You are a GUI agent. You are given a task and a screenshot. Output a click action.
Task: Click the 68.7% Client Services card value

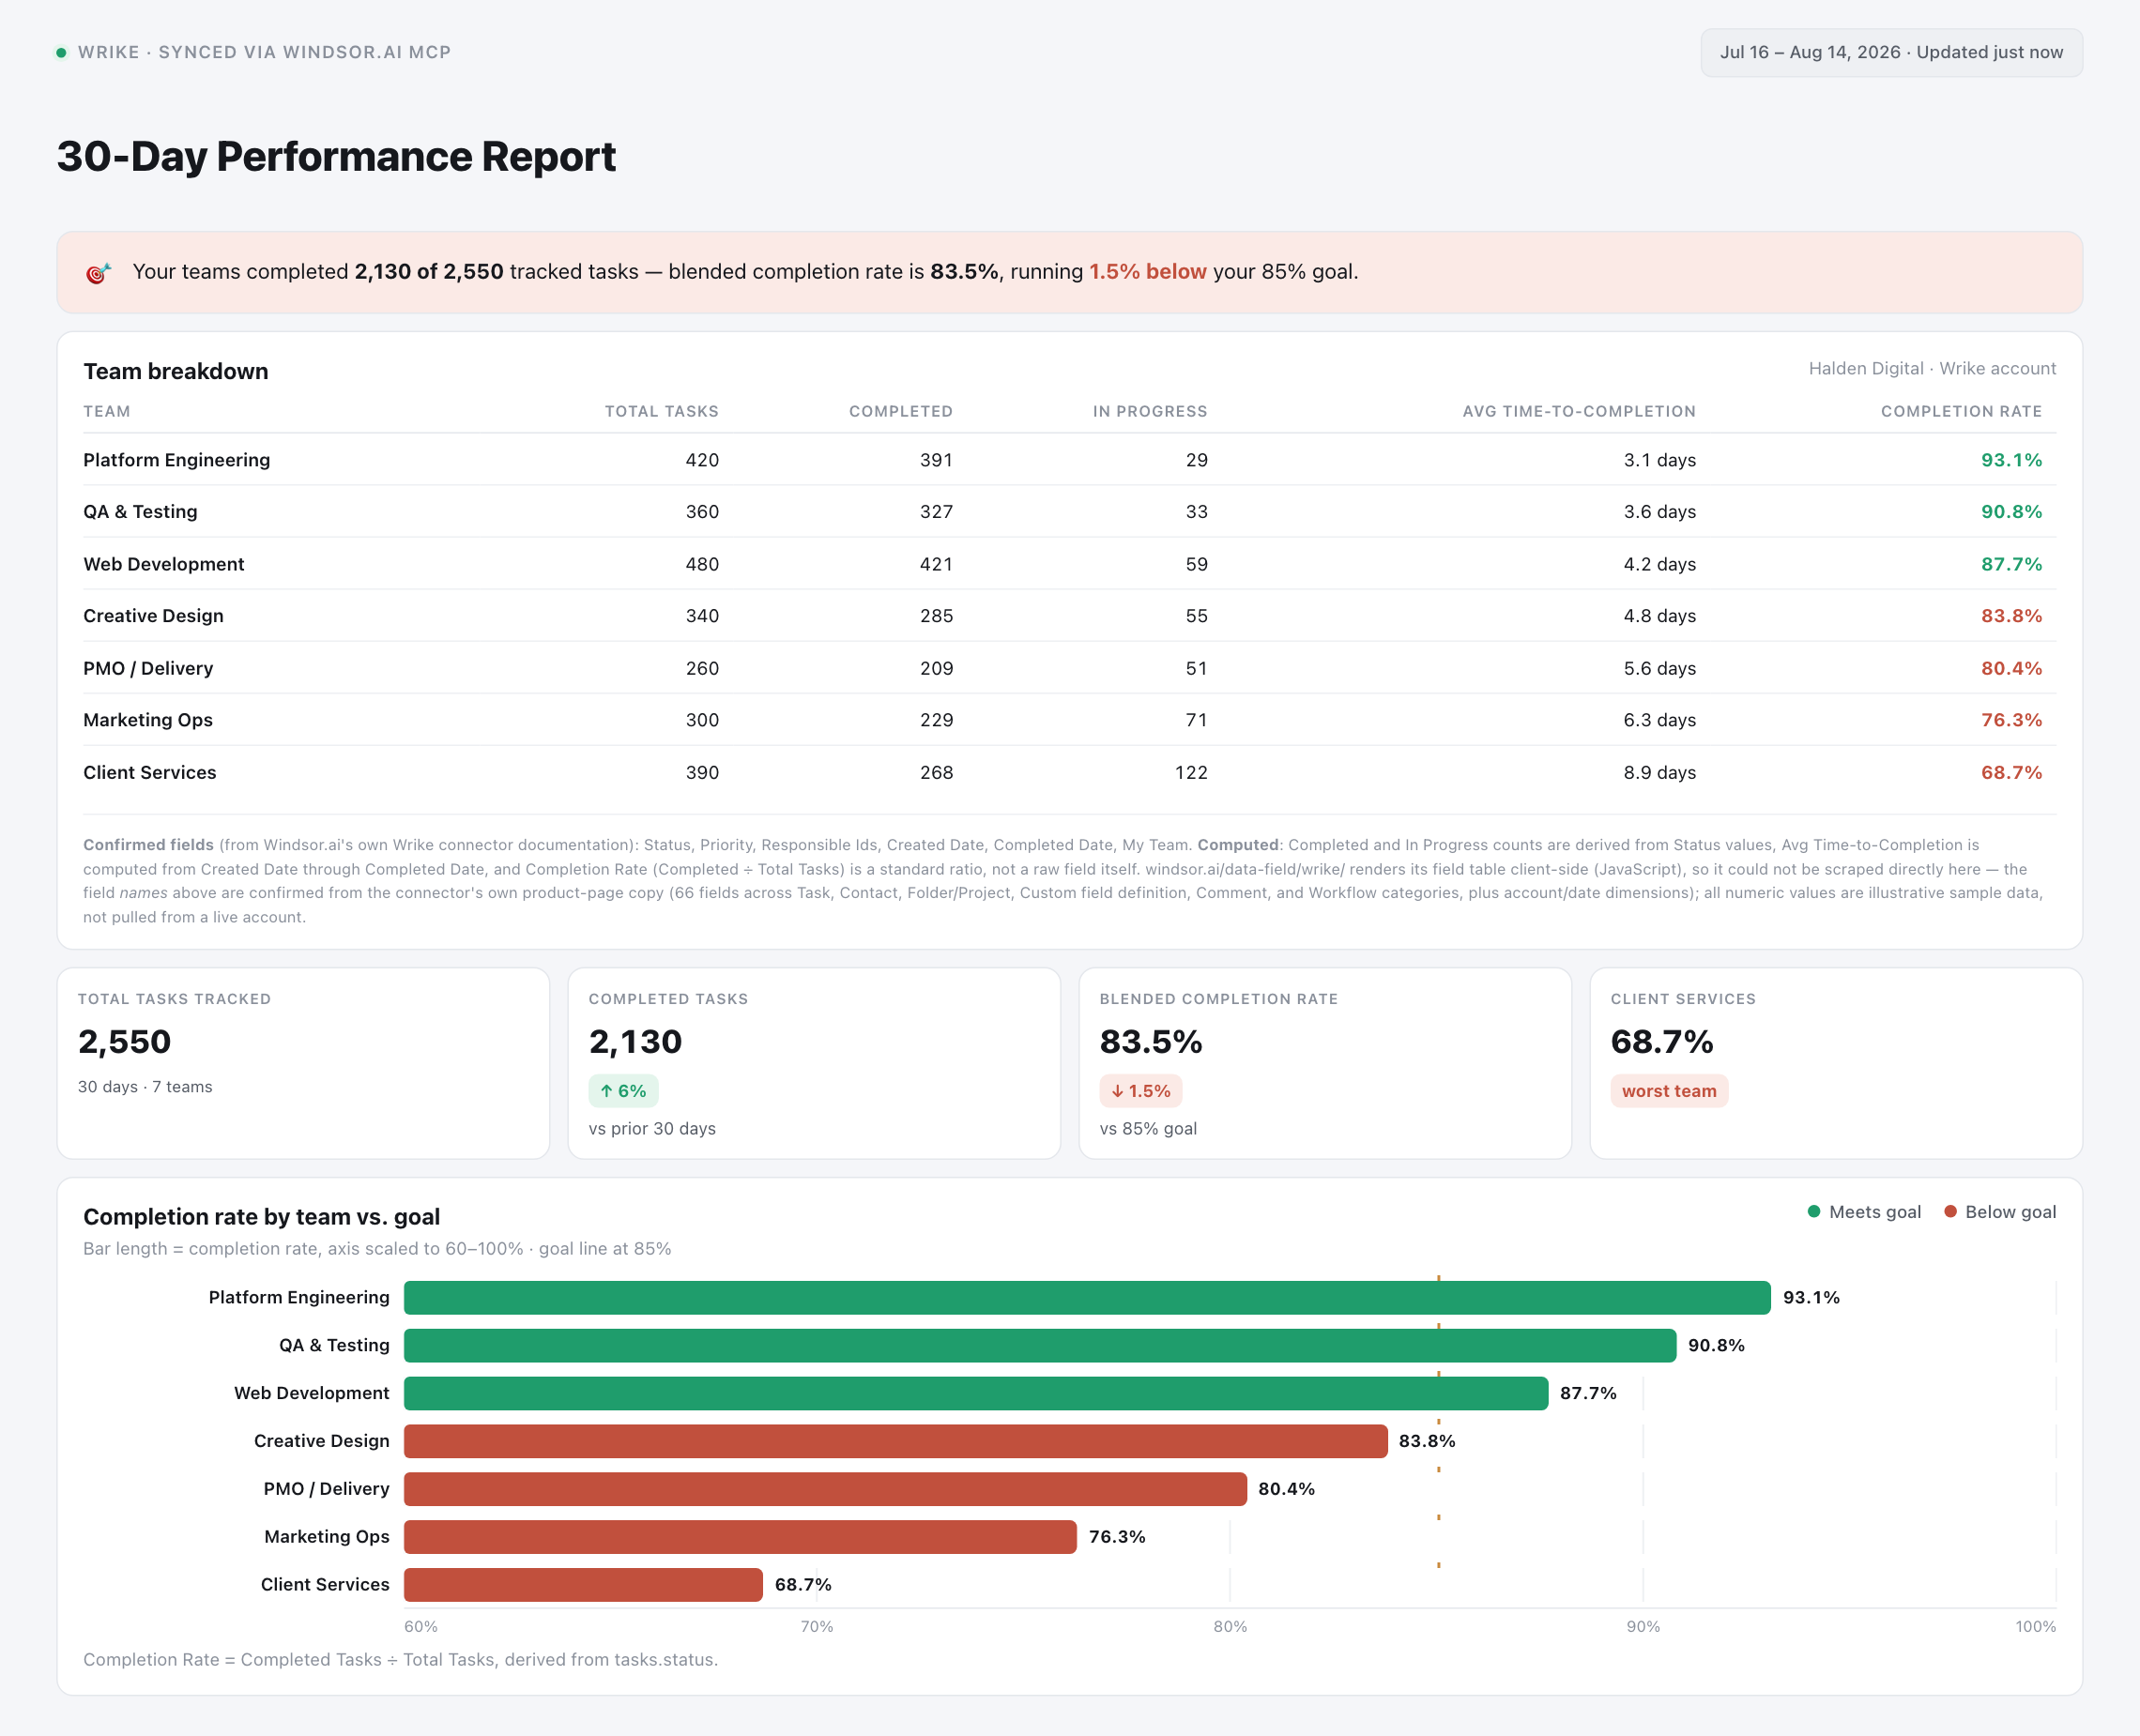[x=1662, y=1042]
